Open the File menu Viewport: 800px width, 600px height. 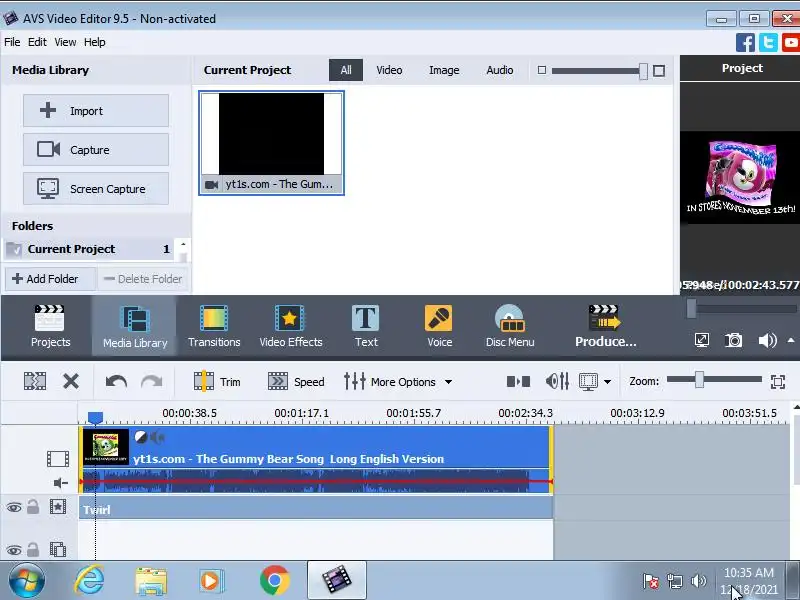(12, 42)
